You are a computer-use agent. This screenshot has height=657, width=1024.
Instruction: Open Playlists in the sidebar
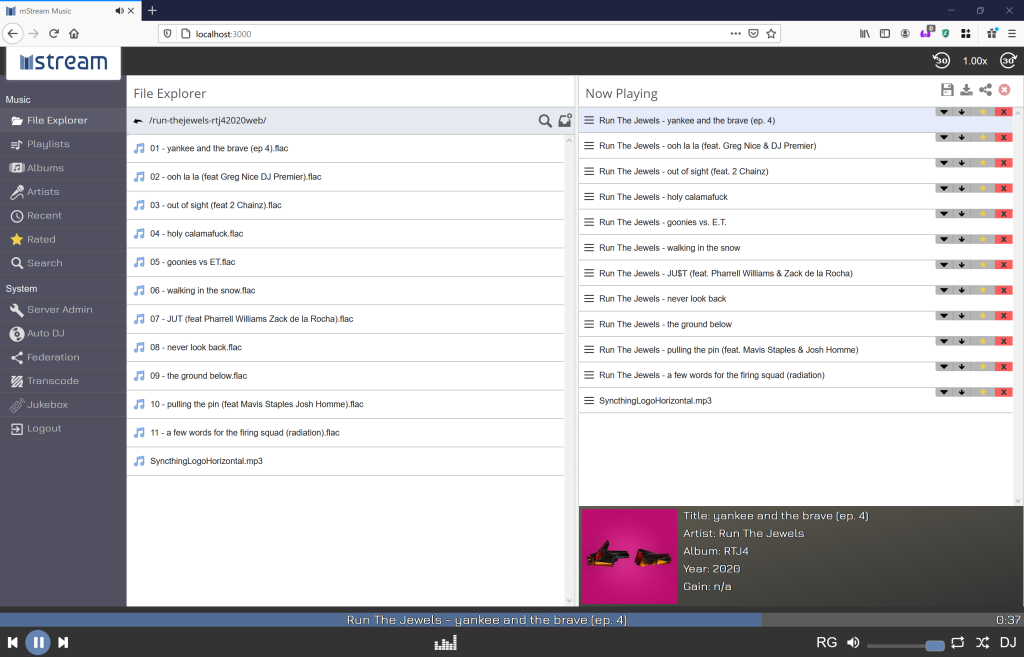tap(48, 144)
